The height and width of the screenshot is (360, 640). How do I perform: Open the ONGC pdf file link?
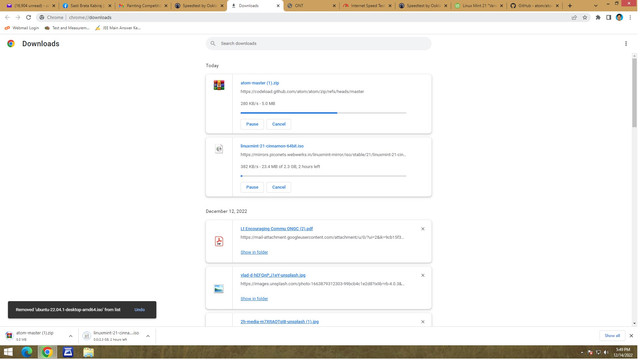pyautogui.click(x=277, y=229)
